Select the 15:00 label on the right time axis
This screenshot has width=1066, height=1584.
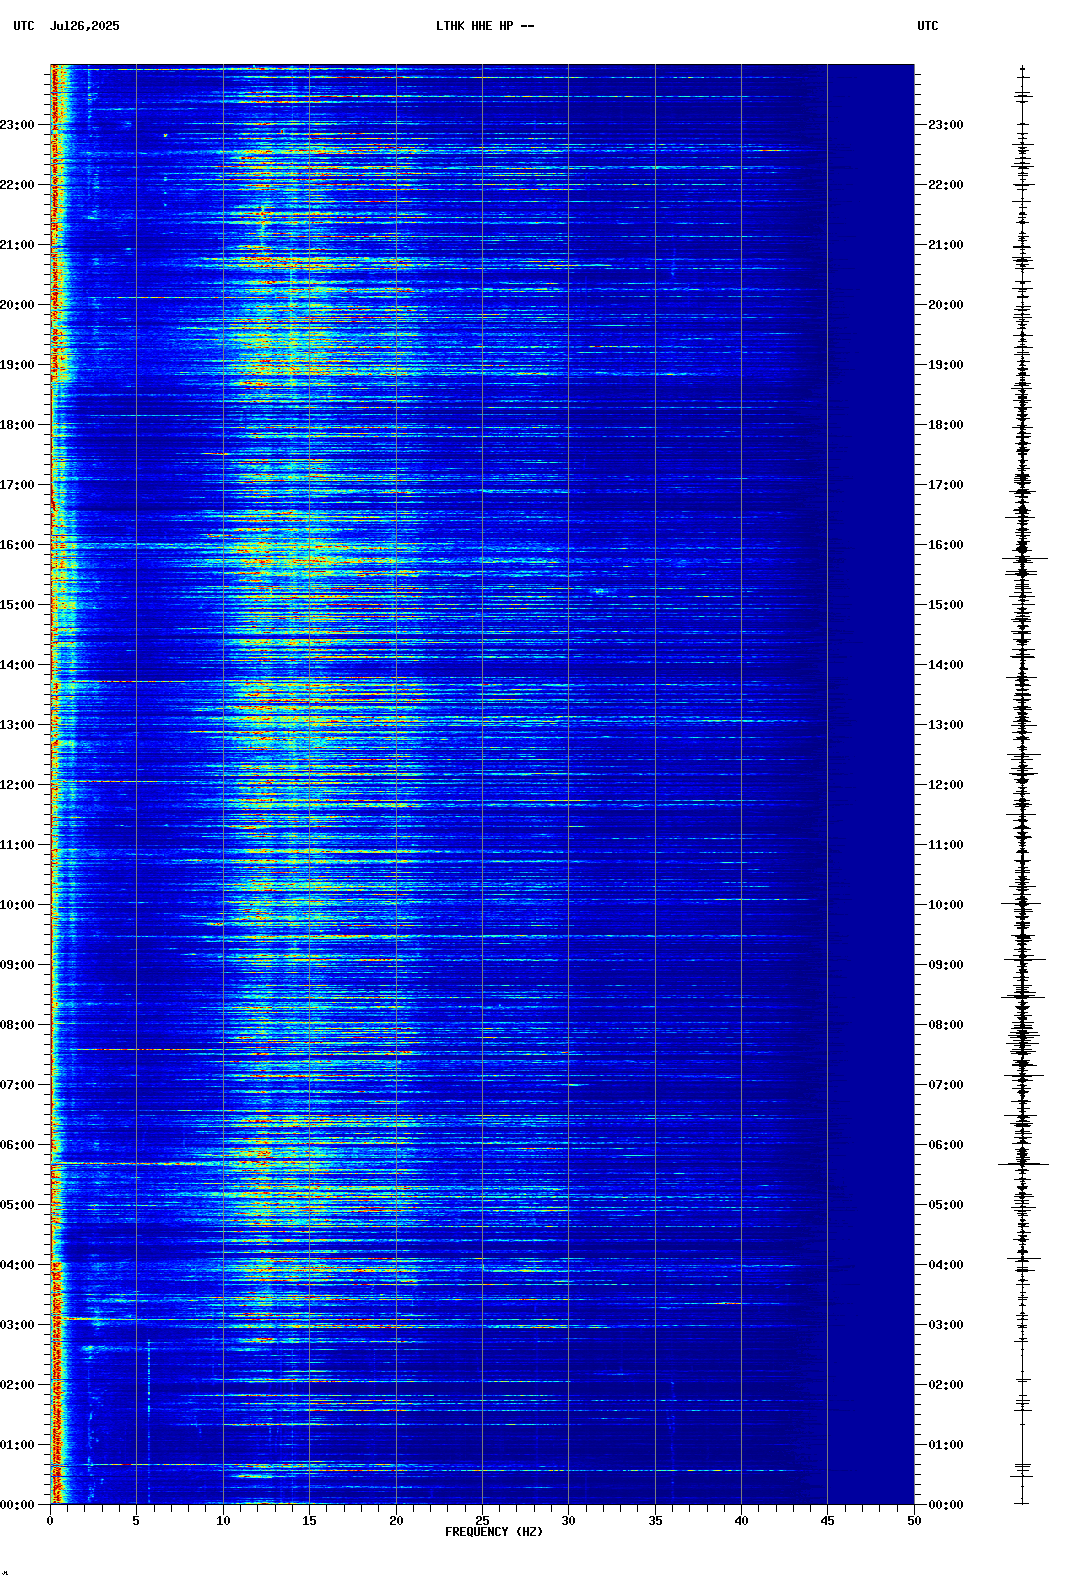click(x=946, y=605)
